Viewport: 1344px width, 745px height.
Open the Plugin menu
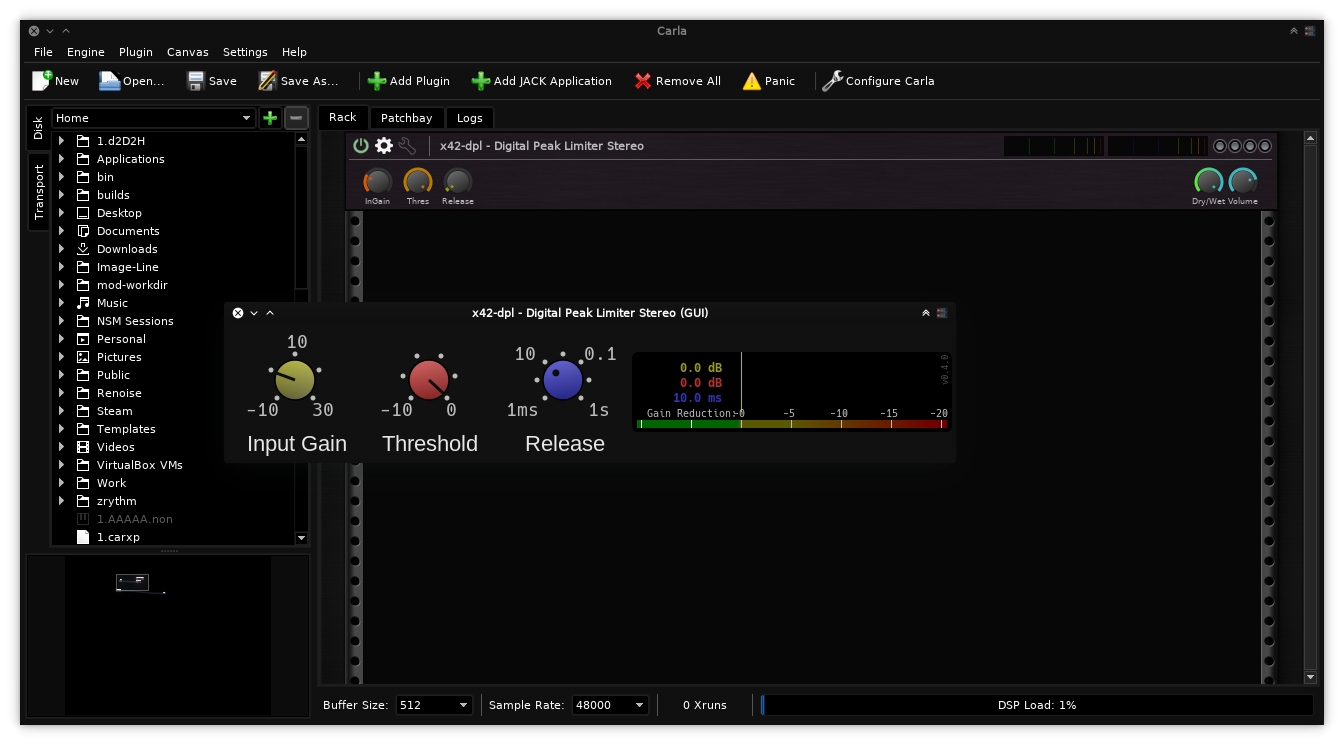tap(136, 52)
